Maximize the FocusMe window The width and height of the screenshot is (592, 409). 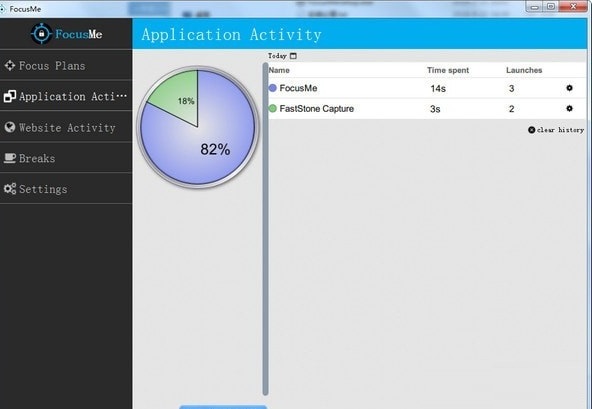[x=551, y=6]
